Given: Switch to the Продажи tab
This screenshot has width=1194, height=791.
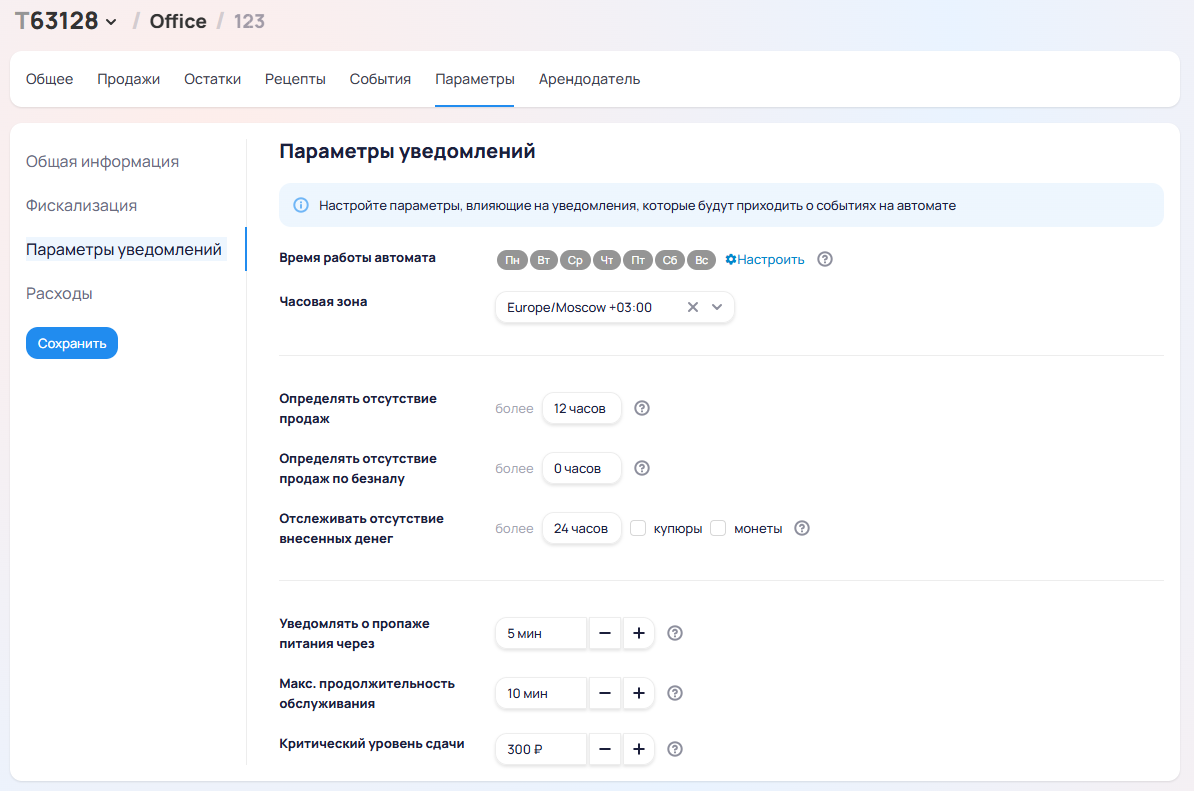Looking at the screenshot, I should point(128,79).
